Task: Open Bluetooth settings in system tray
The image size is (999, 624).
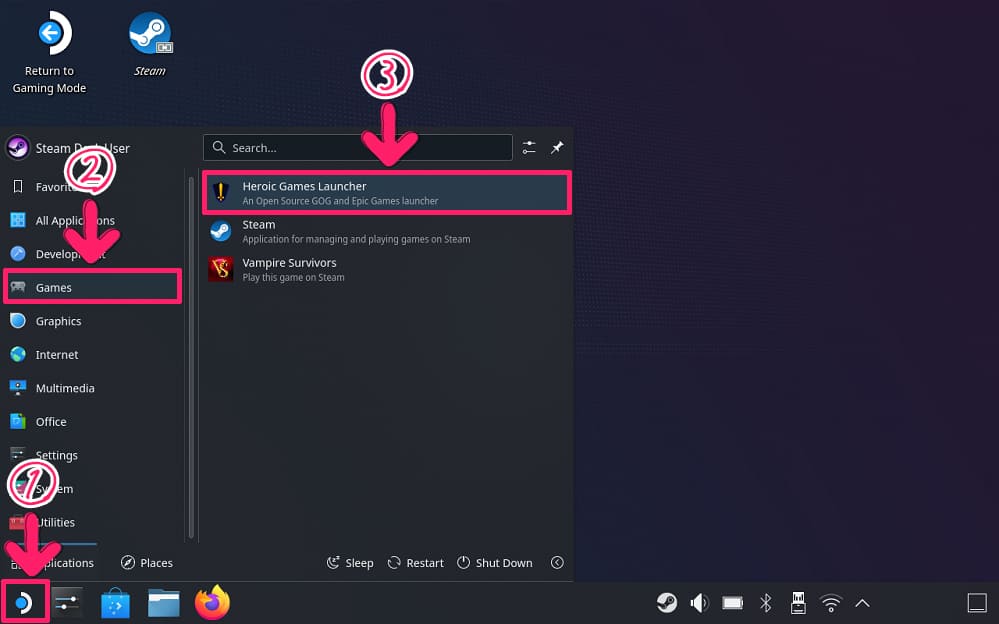Action: tap(766, 602)
